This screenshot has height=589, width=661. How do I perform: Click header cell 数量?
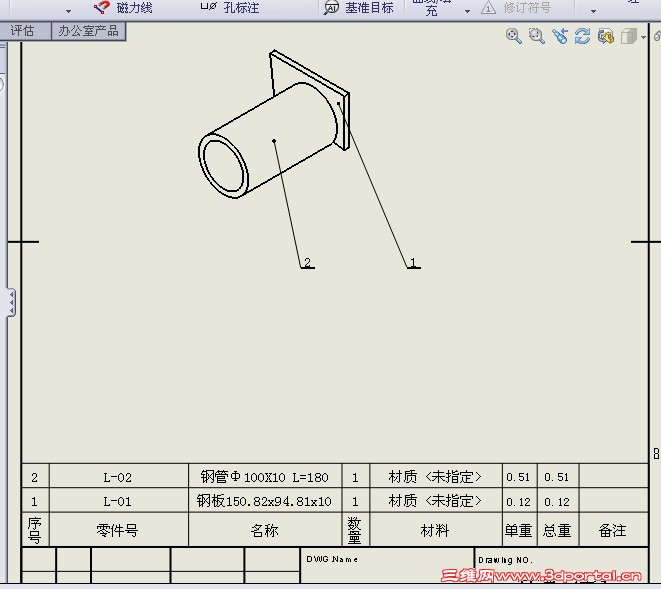point(355,530)
